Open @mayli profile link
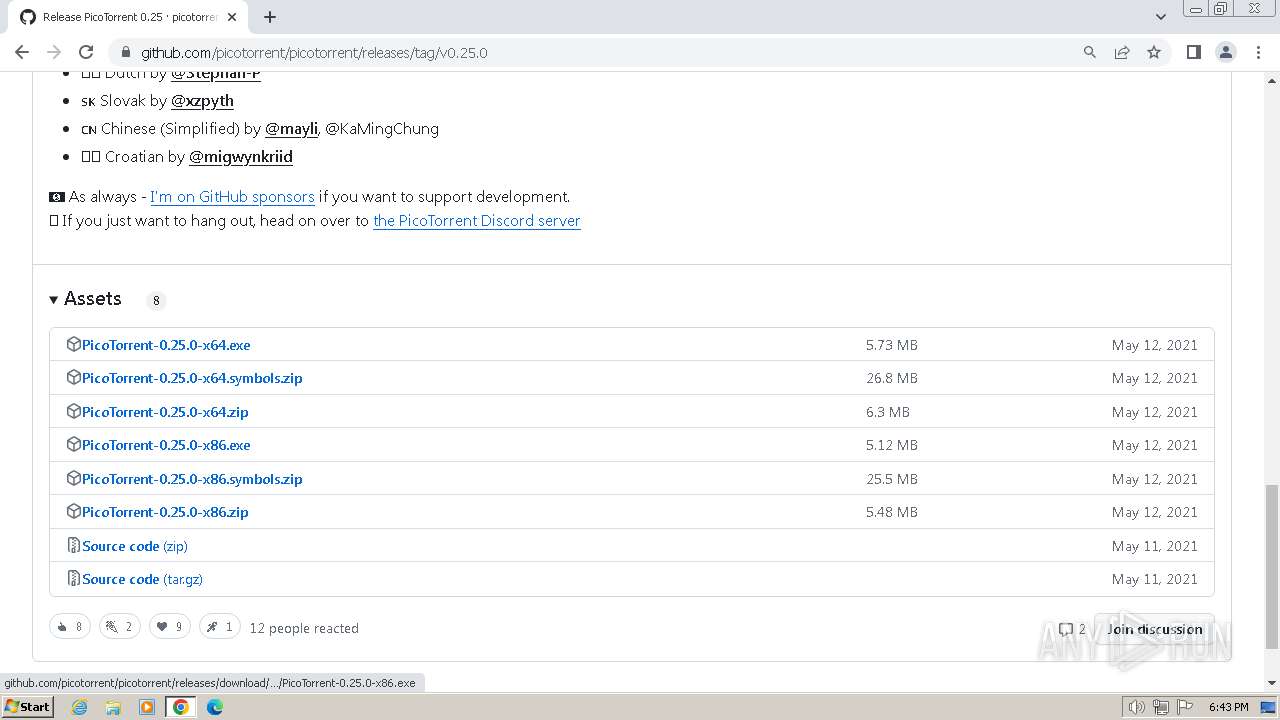 291,129
